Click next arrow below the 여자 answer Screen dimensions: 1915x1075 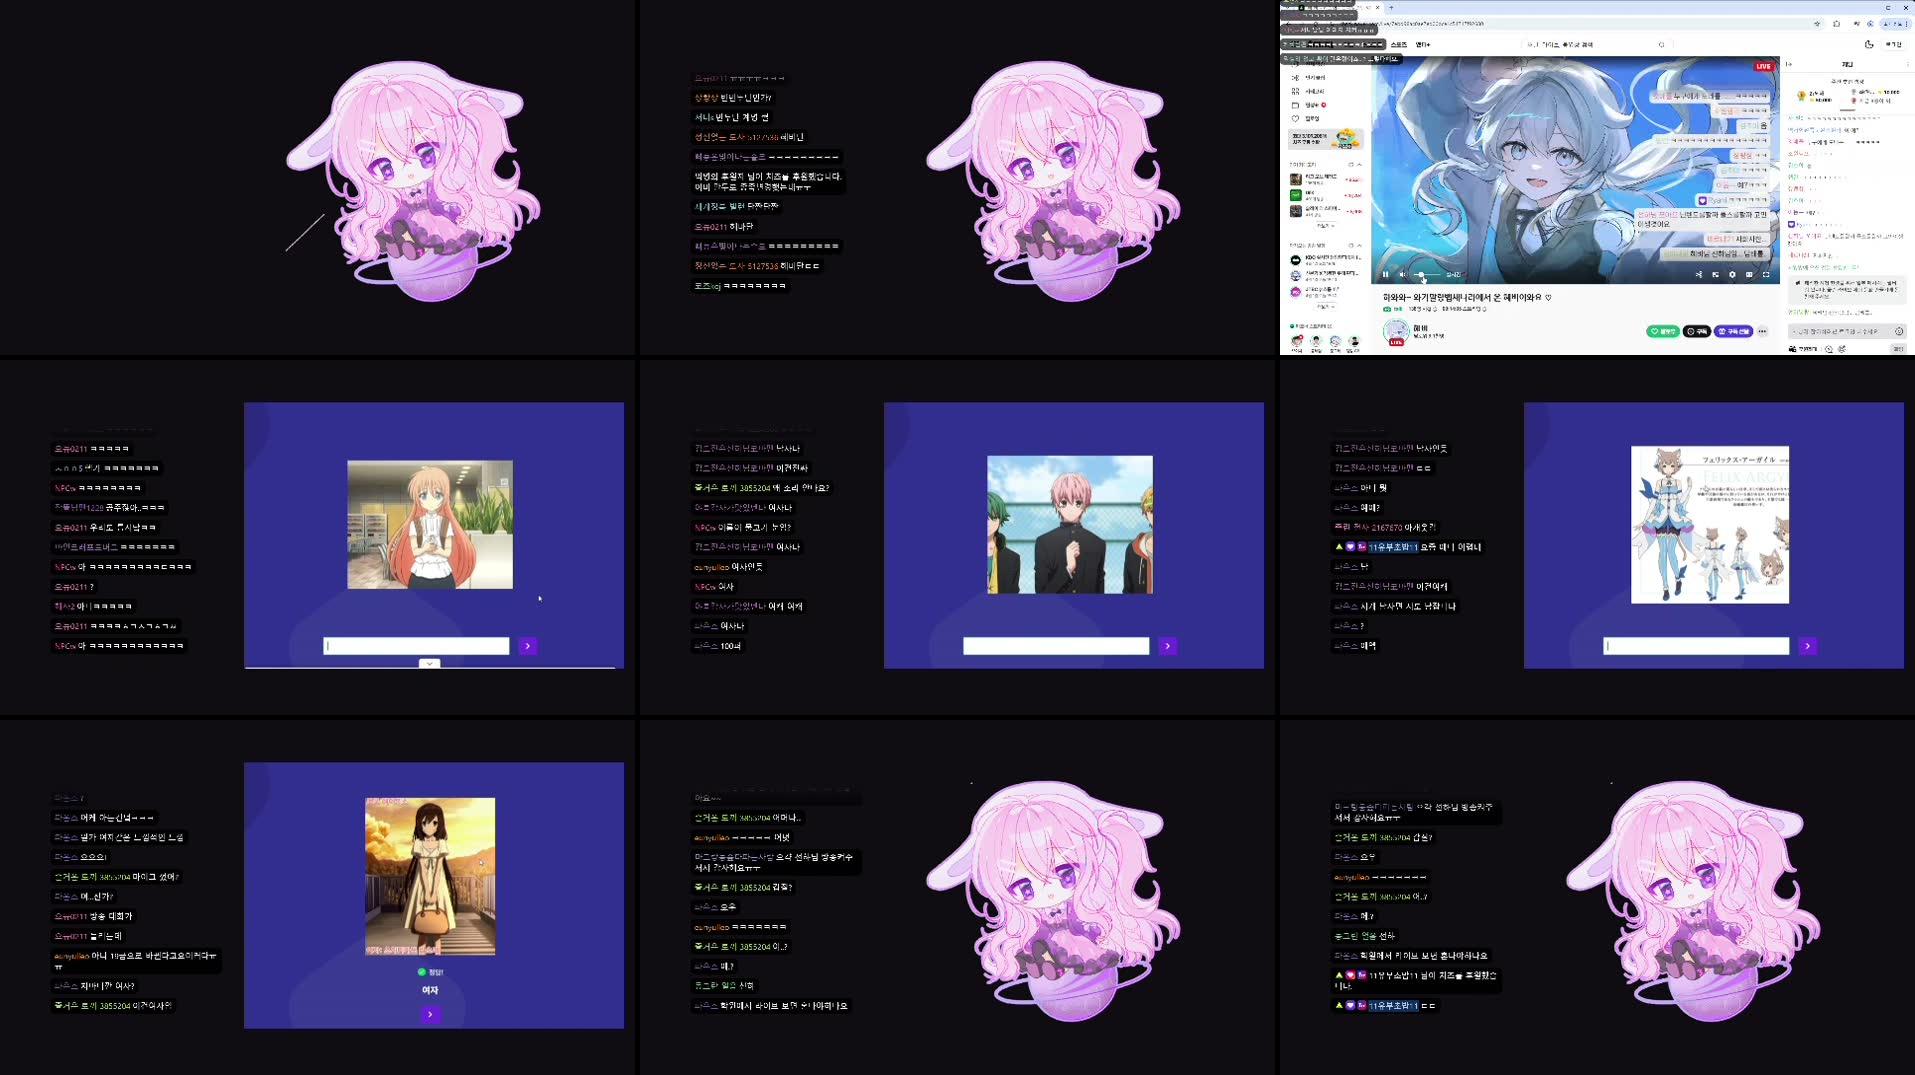point(430,1014)
